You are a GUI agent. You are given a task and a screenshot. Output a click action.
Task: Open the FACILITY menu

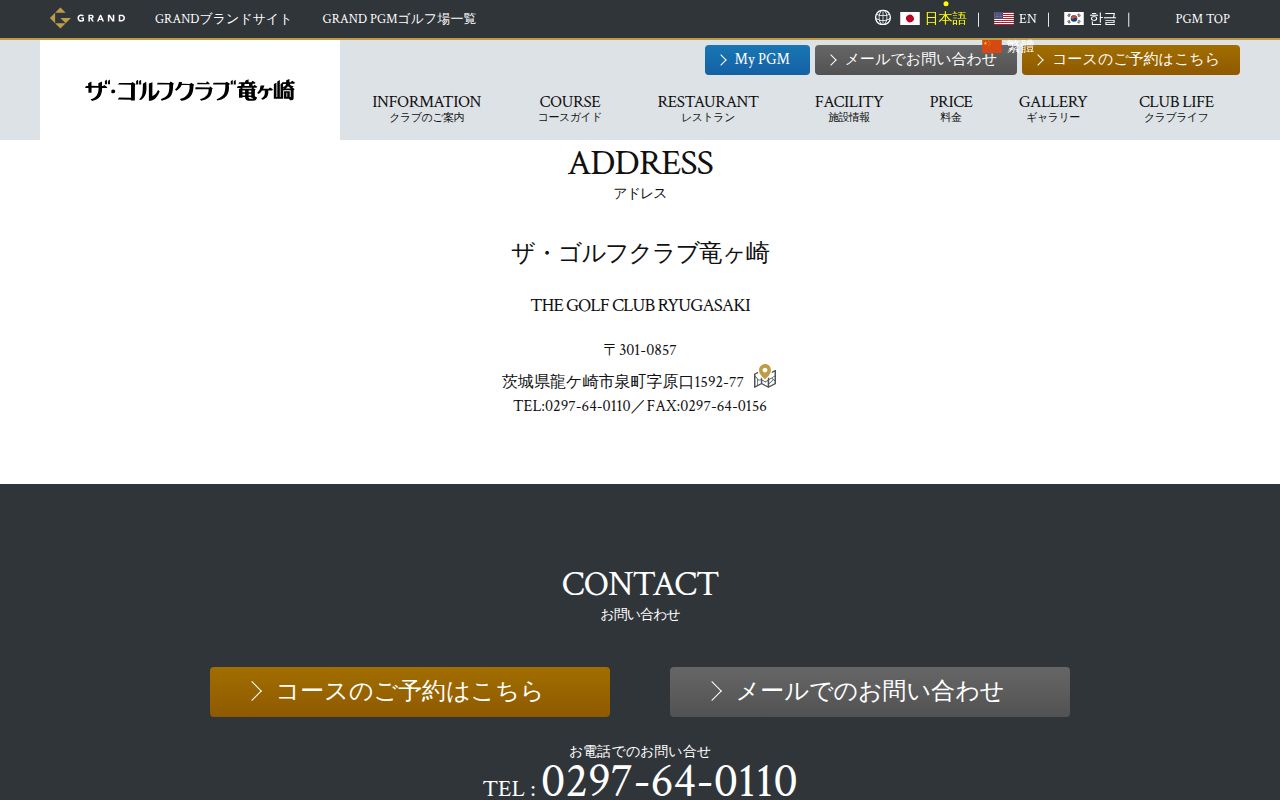849,108
